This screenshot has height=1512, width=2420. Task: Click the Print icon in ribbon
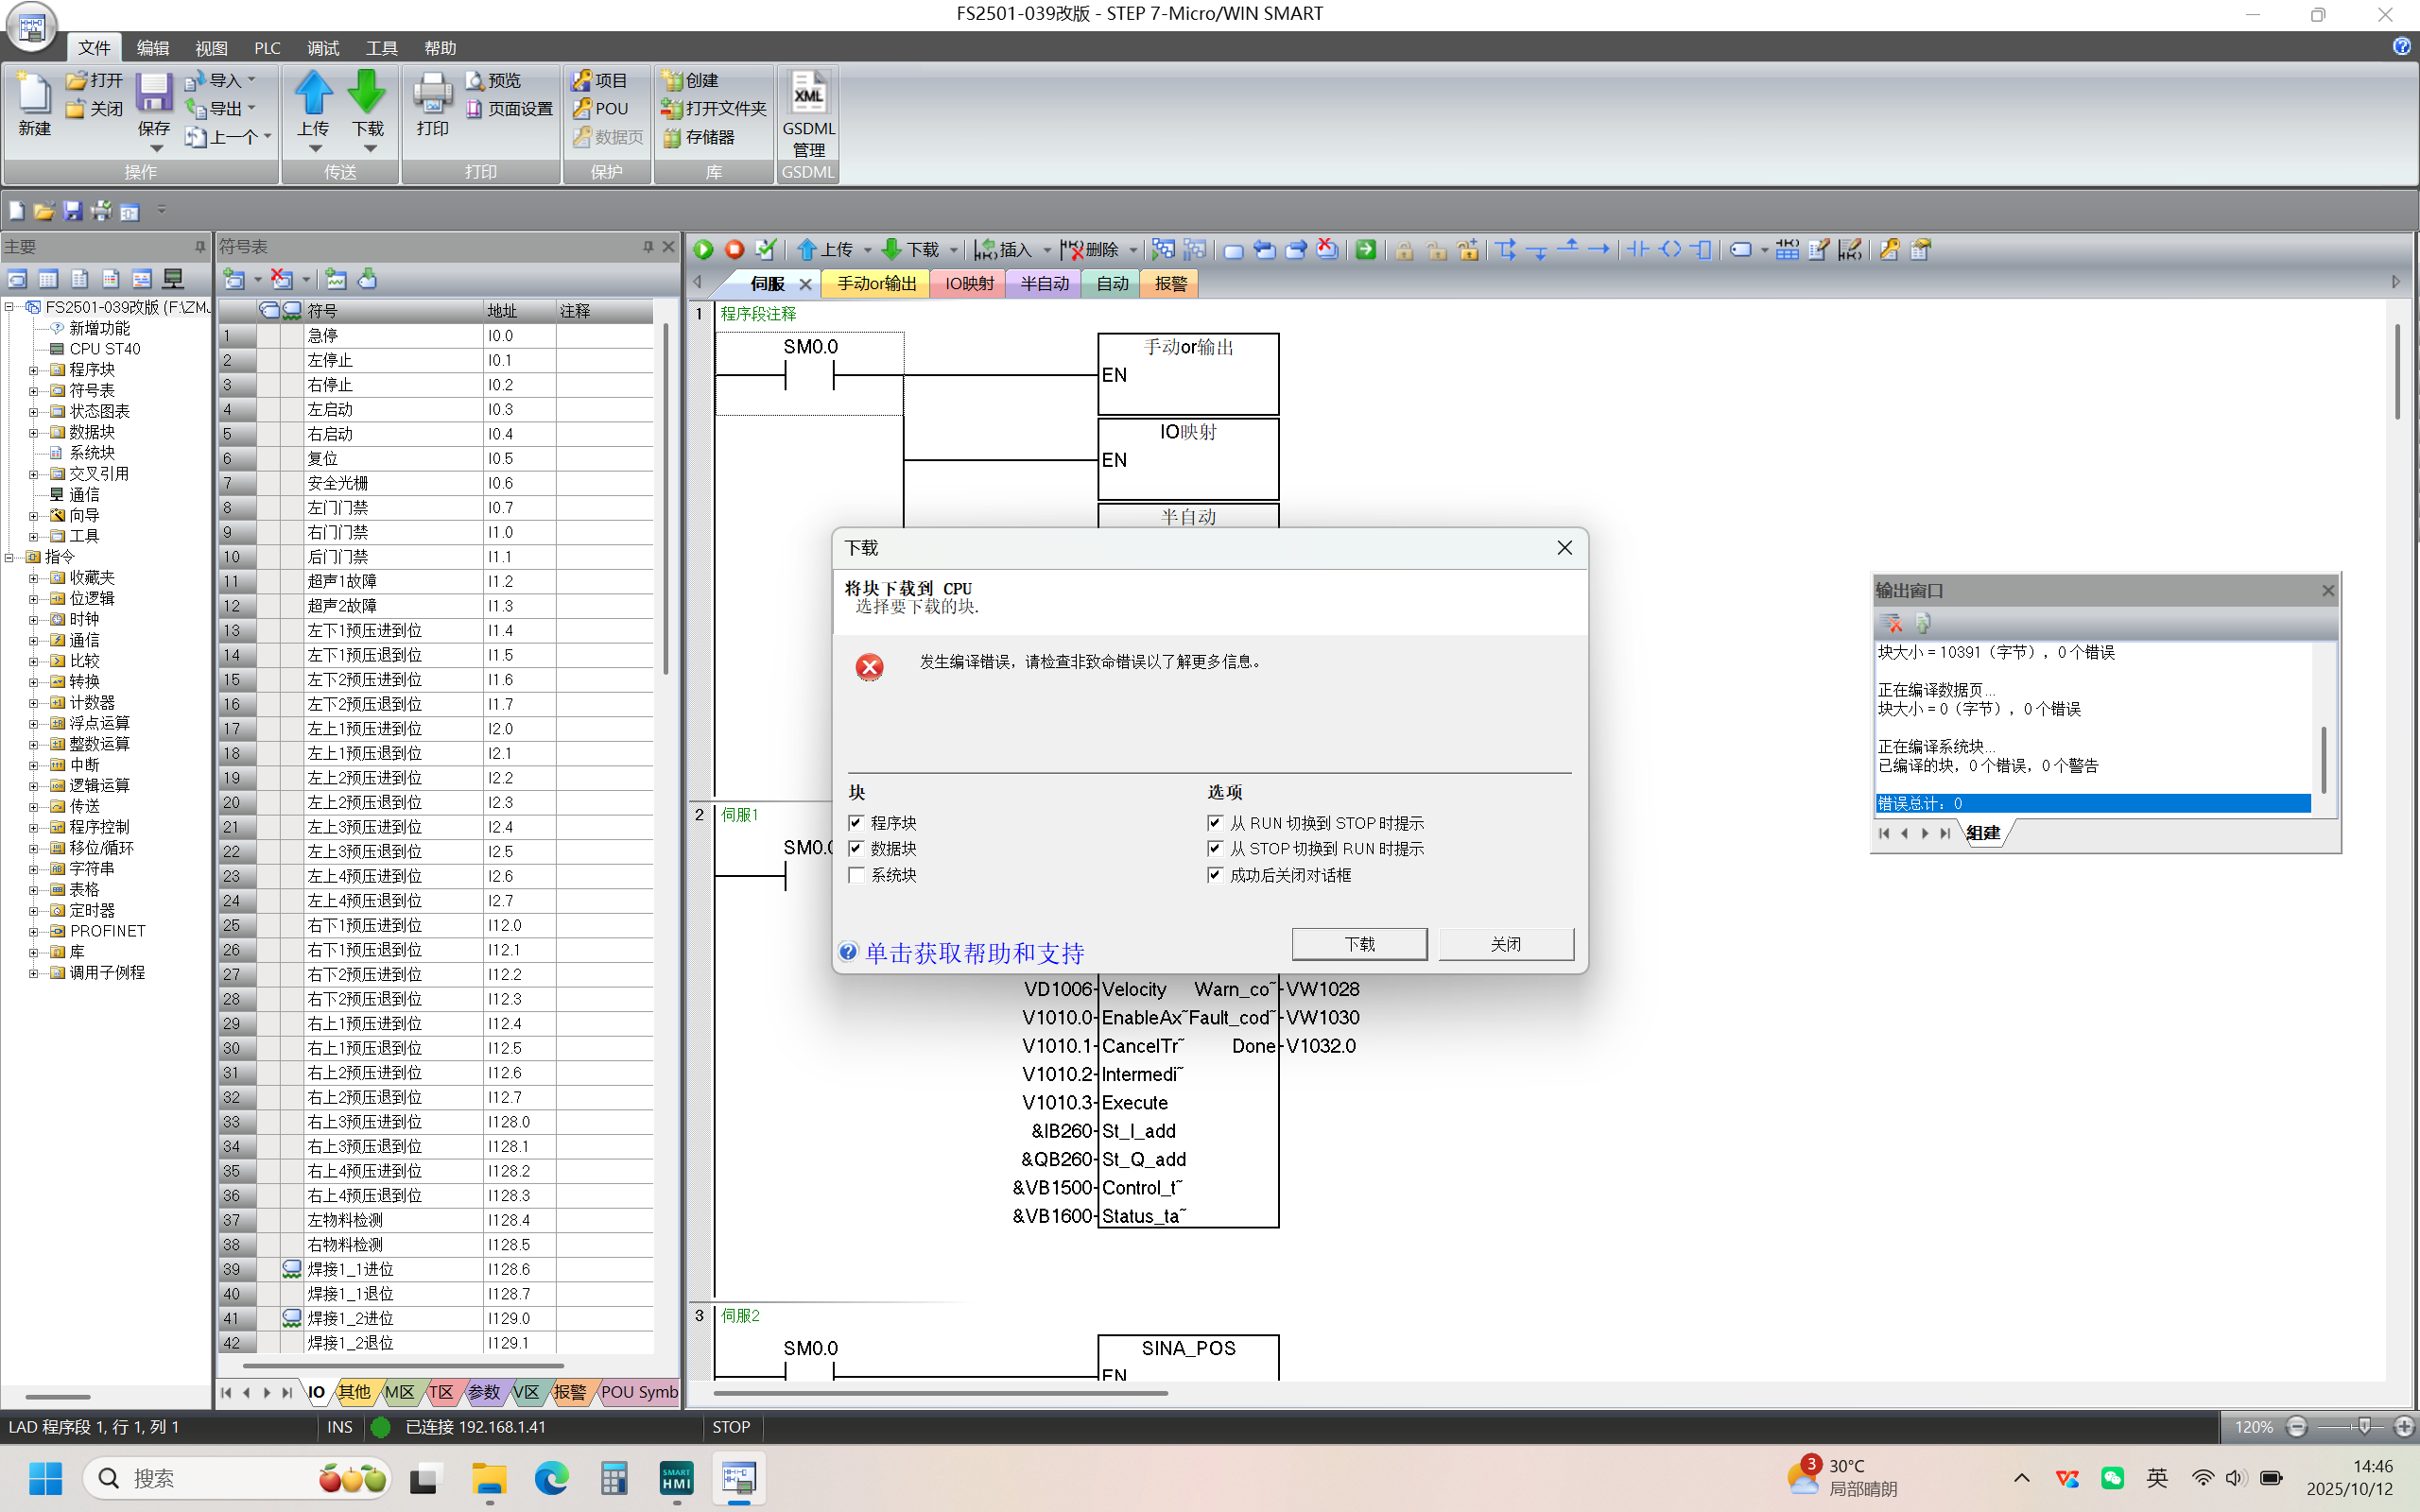pyautogui.click(x=432, y=93)
